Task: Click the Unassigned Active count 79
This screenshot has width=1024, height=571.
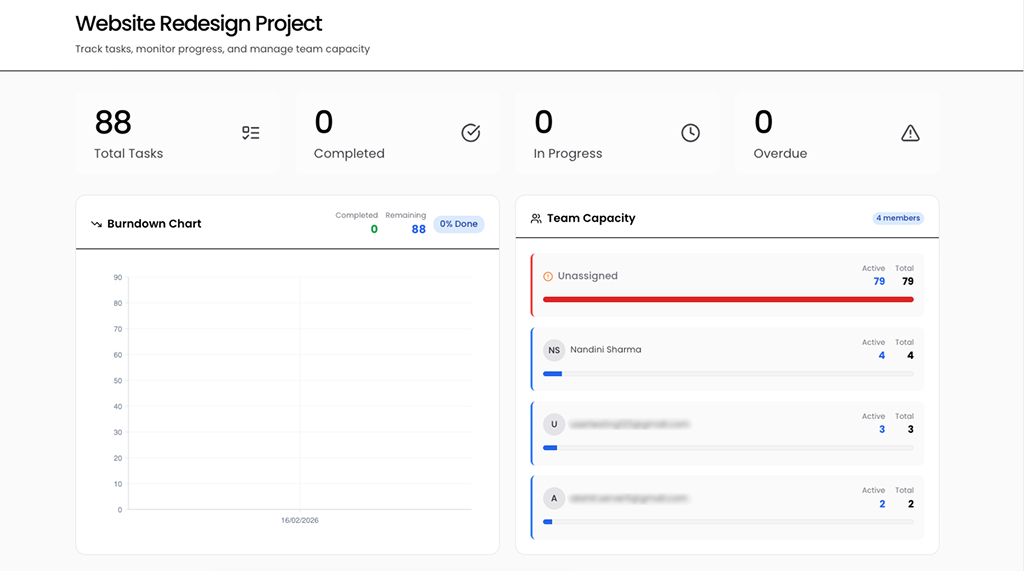Action: pyautogui.click(x=879, y=282)
